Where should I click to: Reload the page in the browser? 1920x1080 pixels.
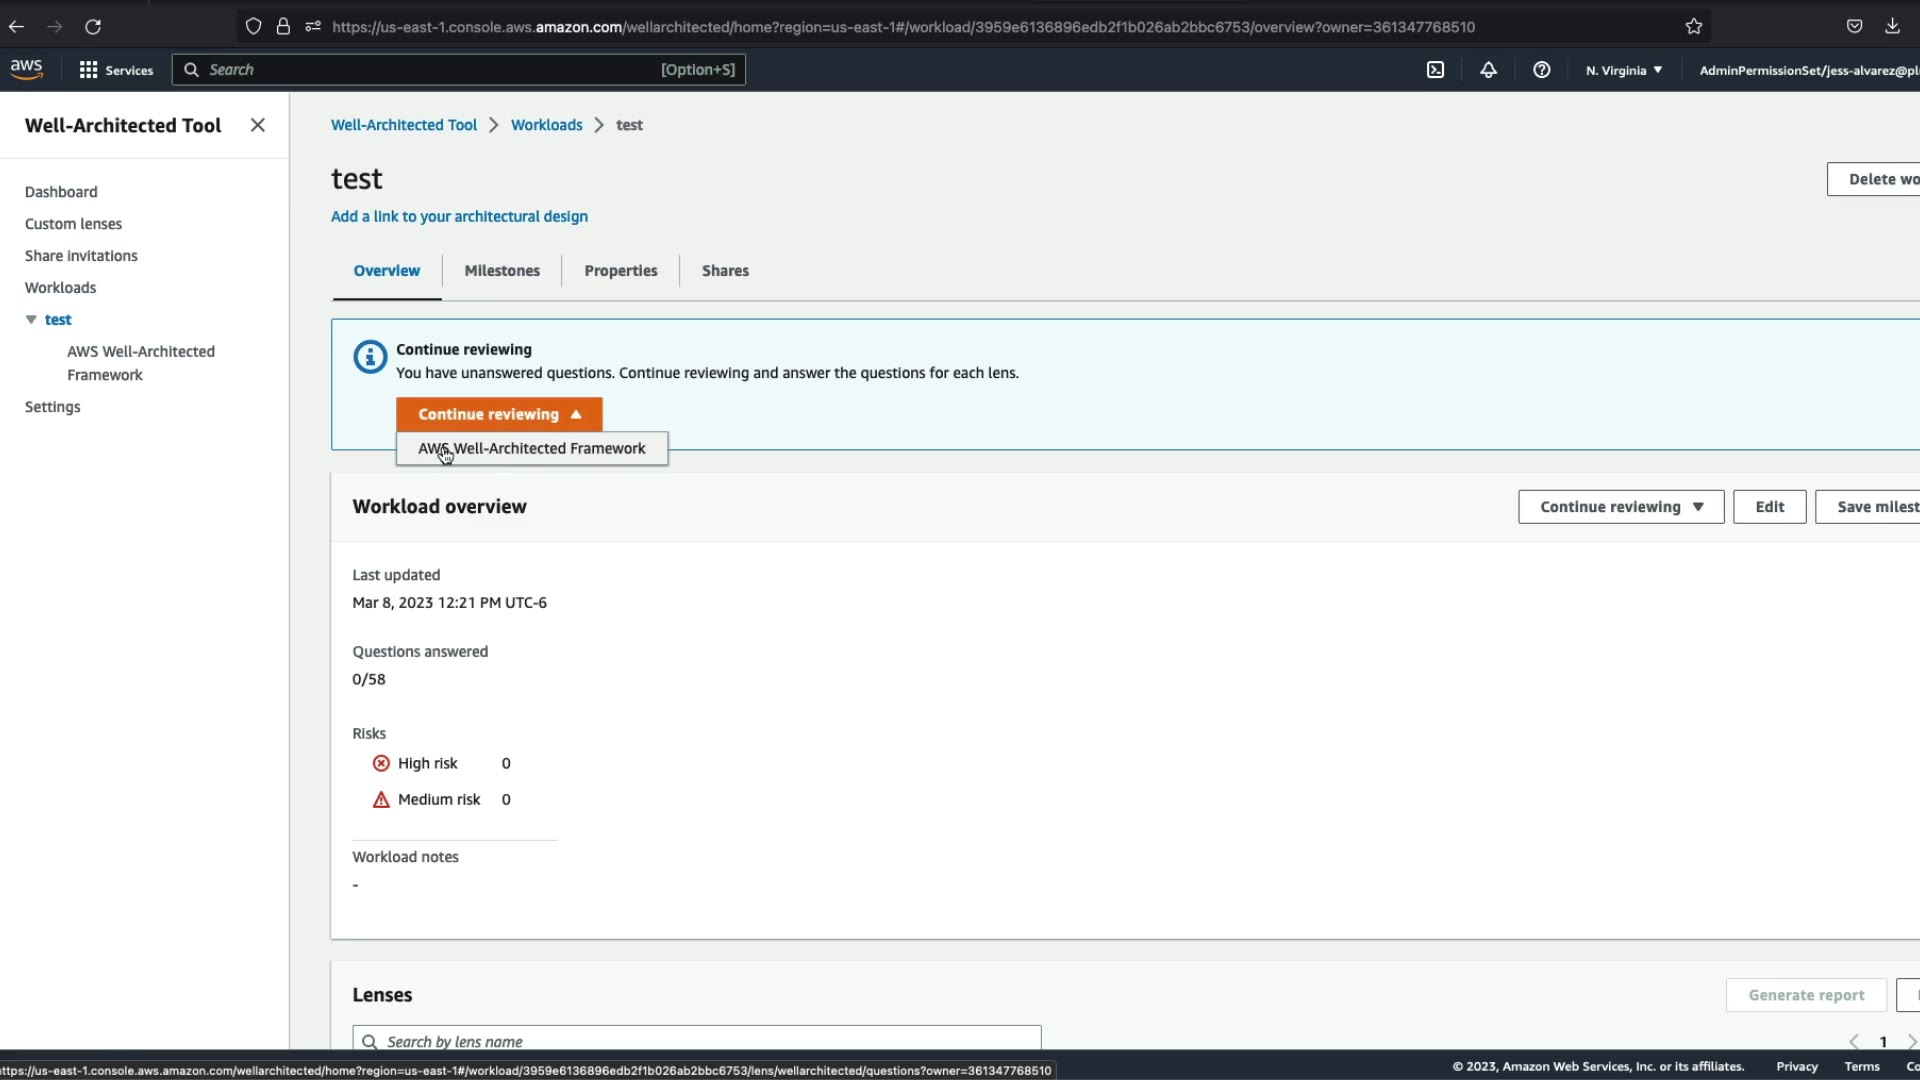(x=93, y=27)
